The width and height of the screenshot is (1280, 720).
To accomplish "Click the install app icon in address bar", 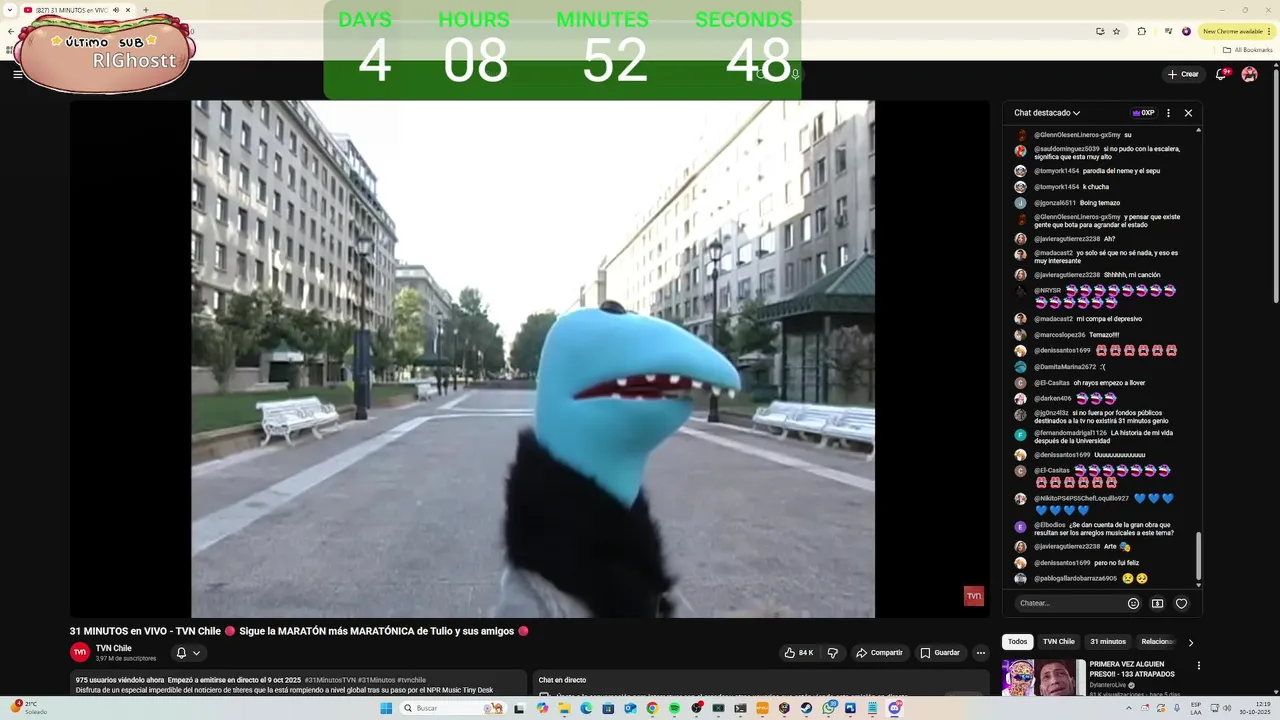I will pos(1100,31).
